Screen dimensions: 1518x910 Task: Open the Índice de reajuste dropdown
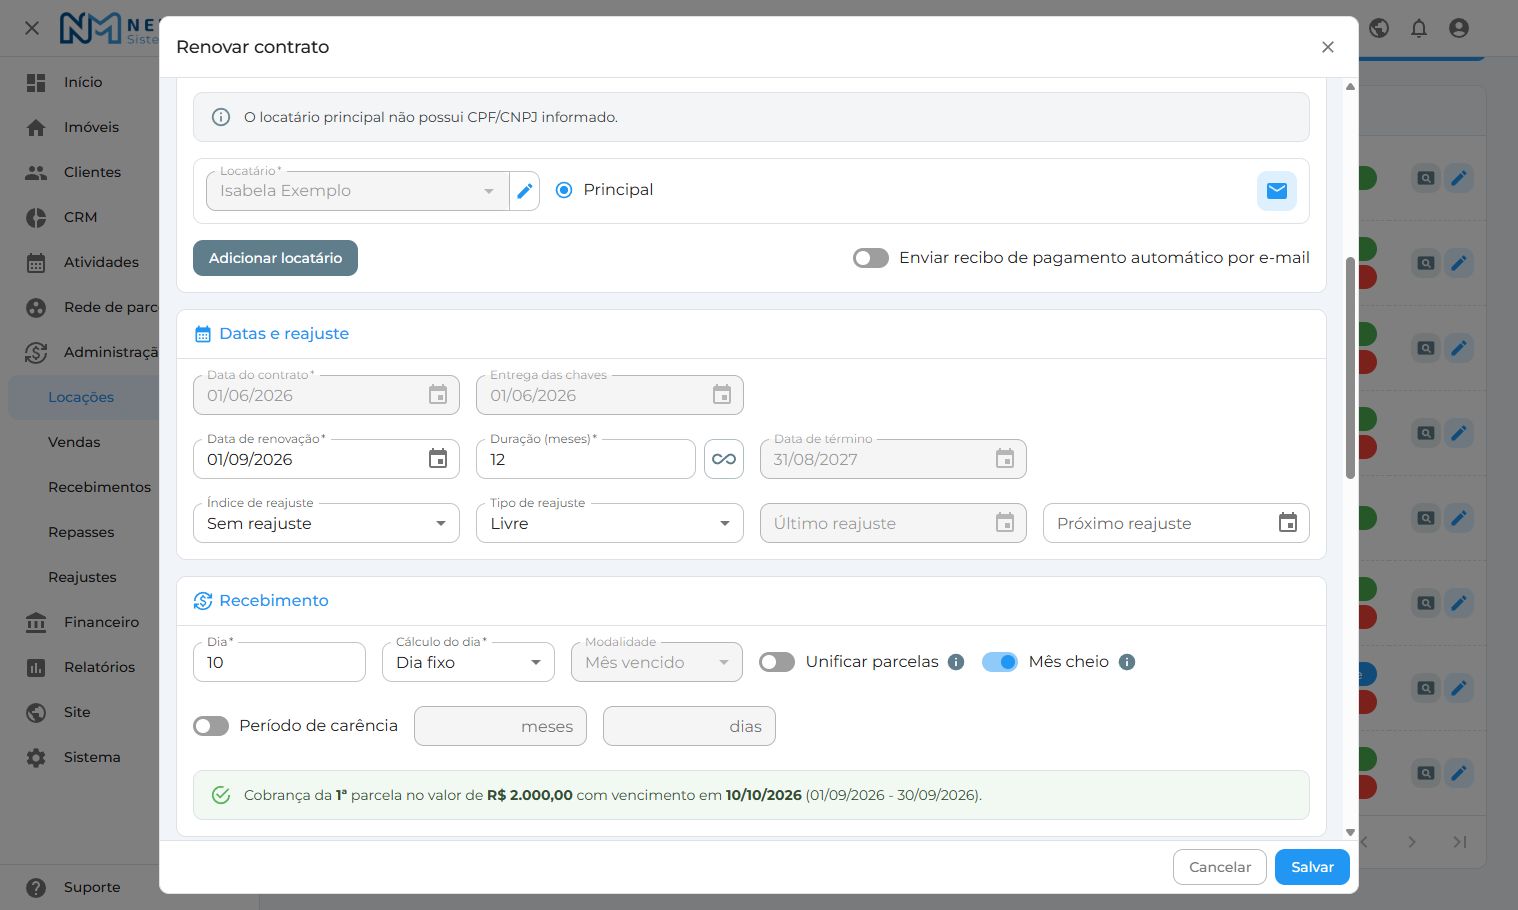[326, 523]
